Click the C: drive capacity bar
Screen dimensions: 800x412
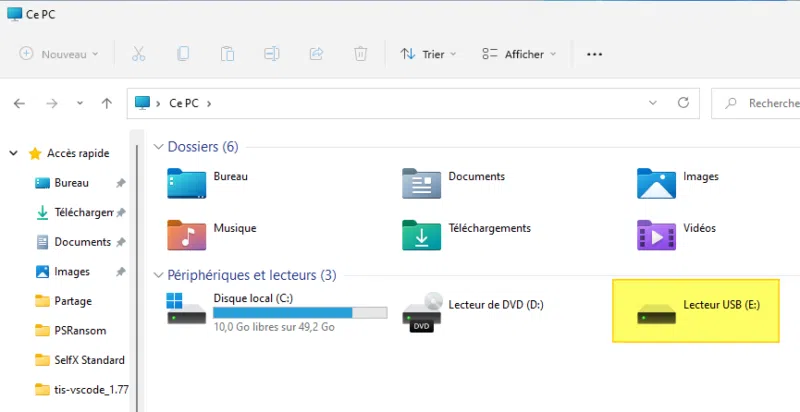pyautogui.click(x=300, y=313)
